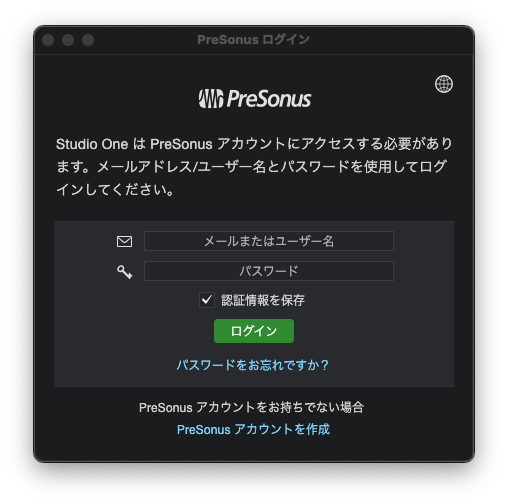Click the title bar empty area beside the title

click(x=383, y=40)
